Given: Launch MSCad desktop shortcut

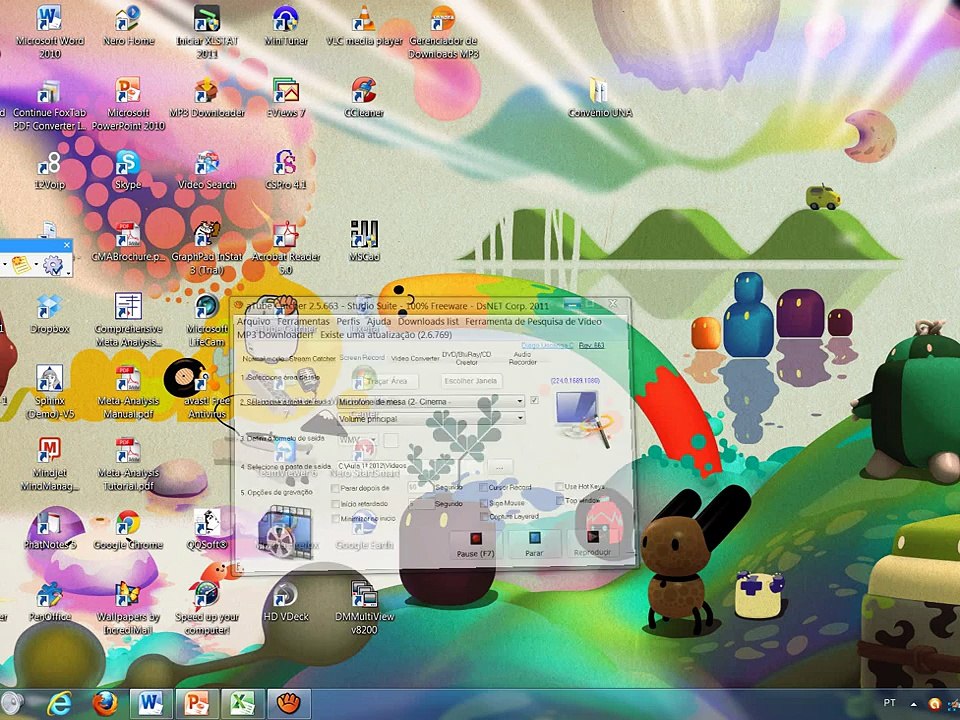Looking at the screenshot, I should [x=364, y=242].
